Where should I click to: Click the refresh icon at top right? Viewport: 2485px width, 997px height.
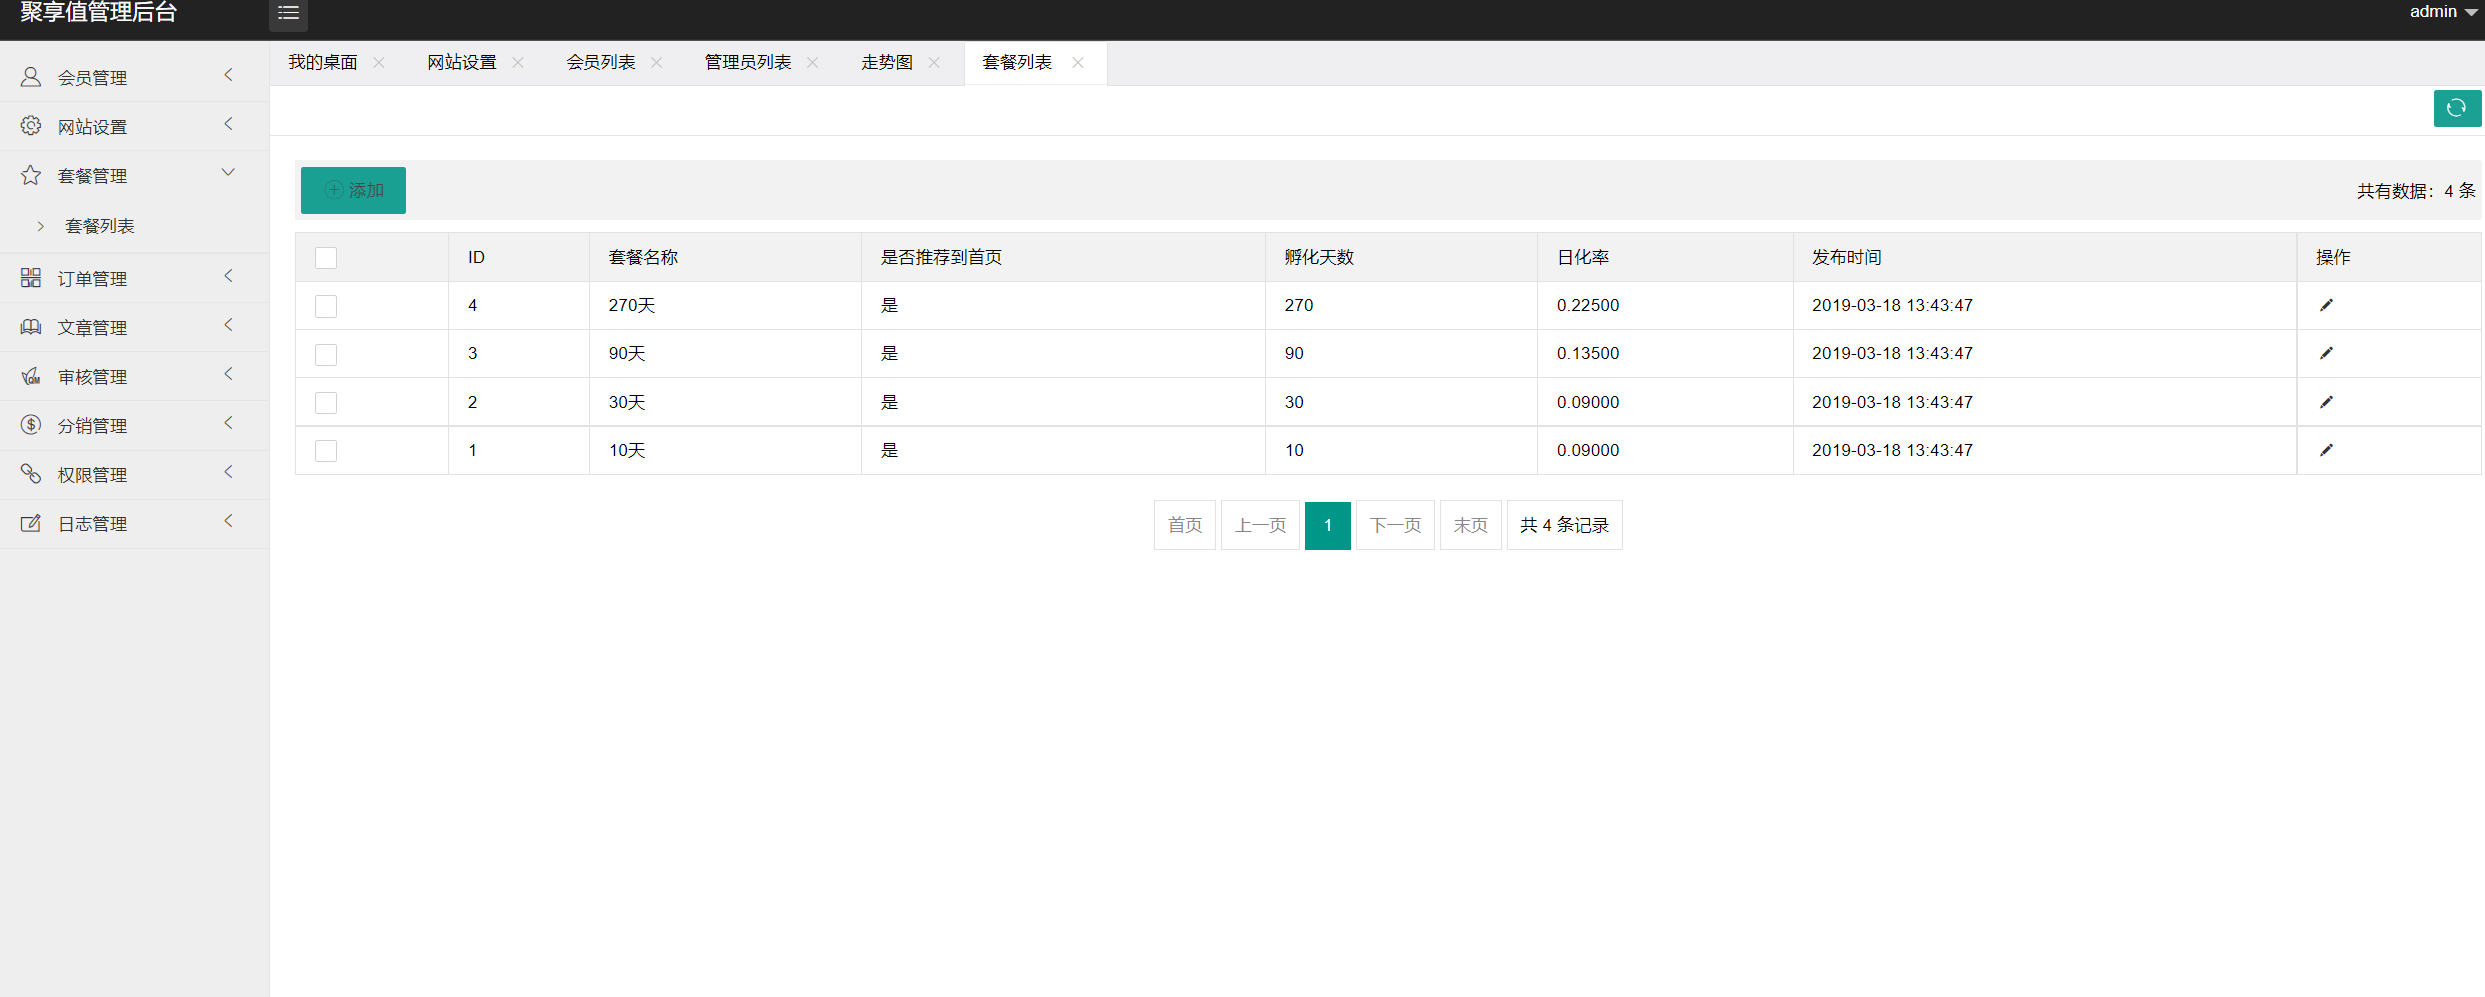tap(2456, 108)
